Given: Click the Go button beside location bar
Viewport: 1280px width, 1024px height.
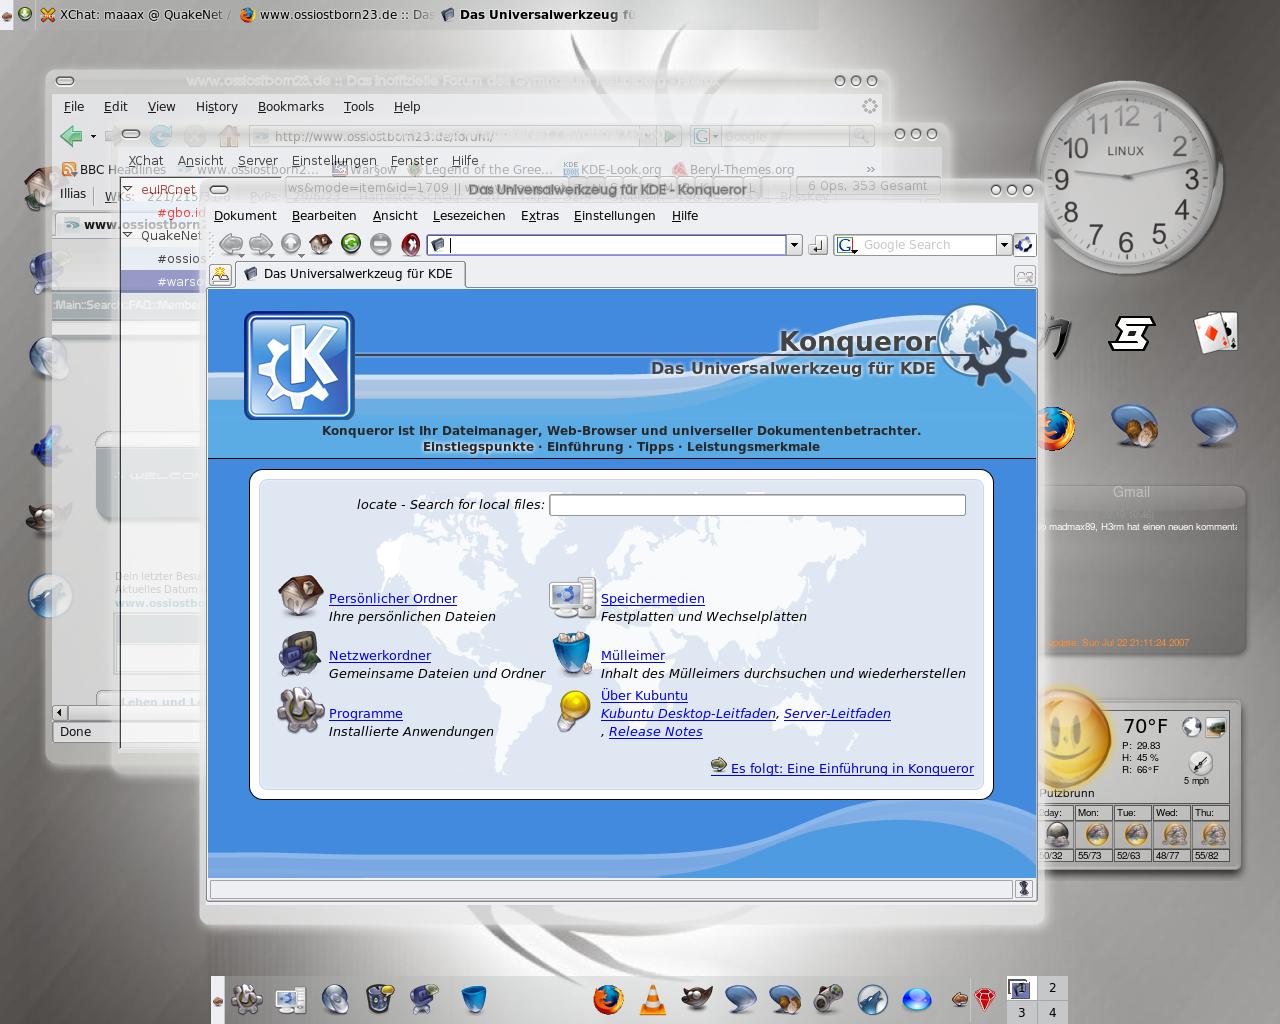Looking at the screenshot, I should pyautogui.click(x=817, y=245).
